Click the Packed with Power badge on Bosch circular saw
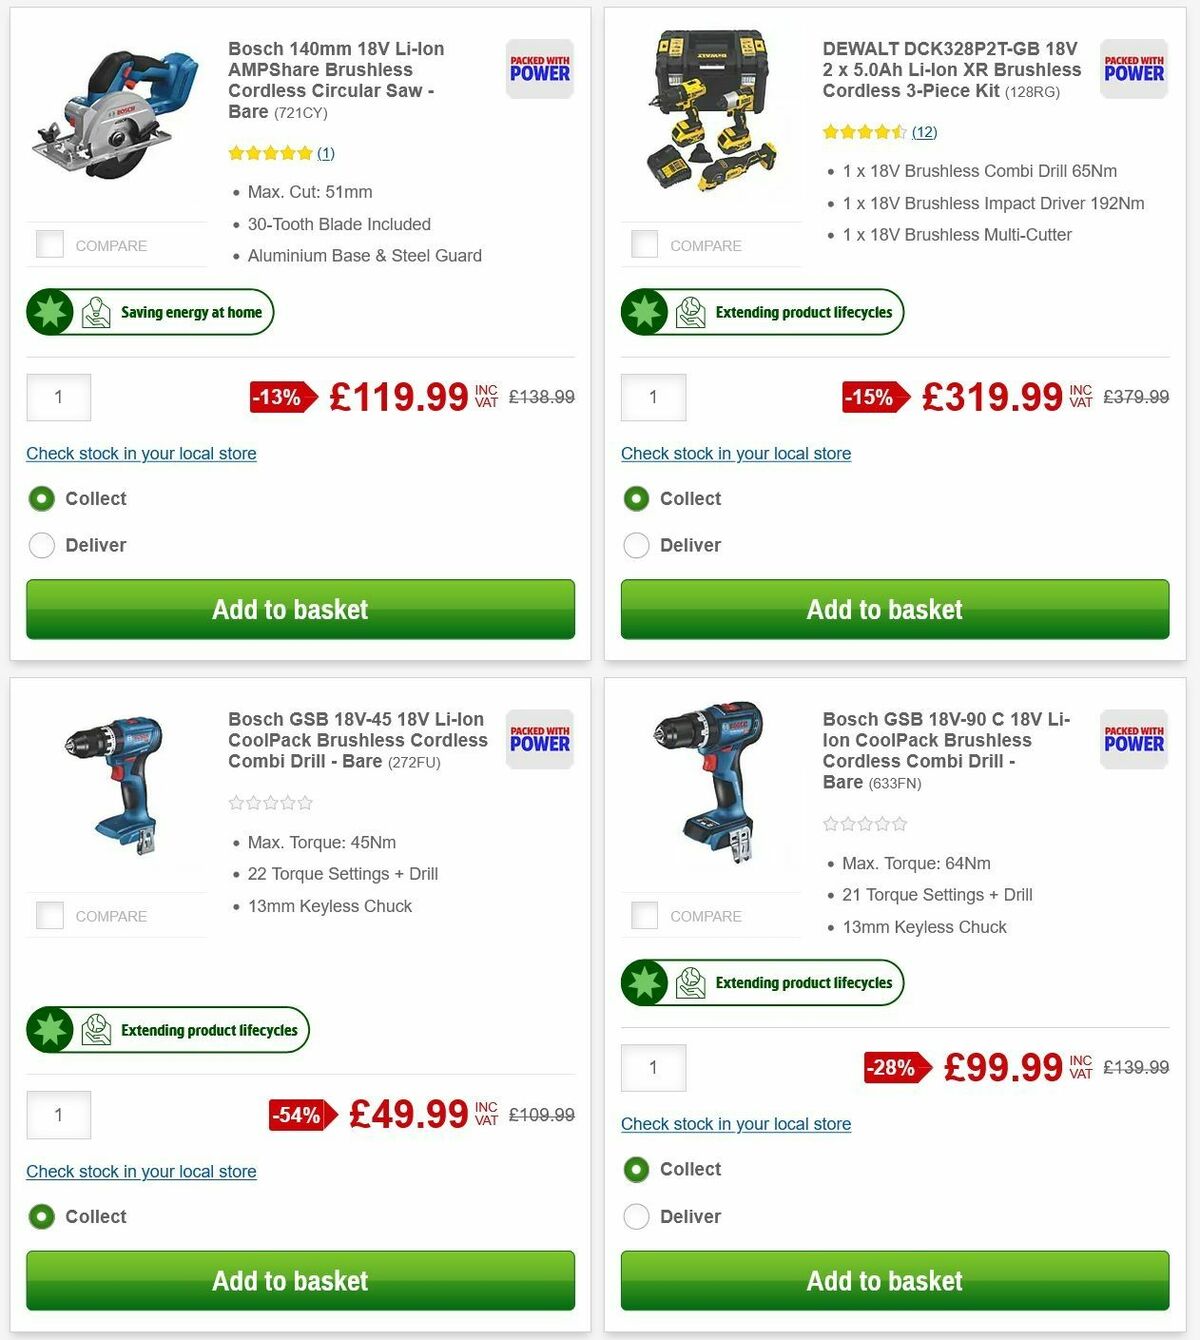This screenshot has height=1340, width=1200. click(539, 69)
